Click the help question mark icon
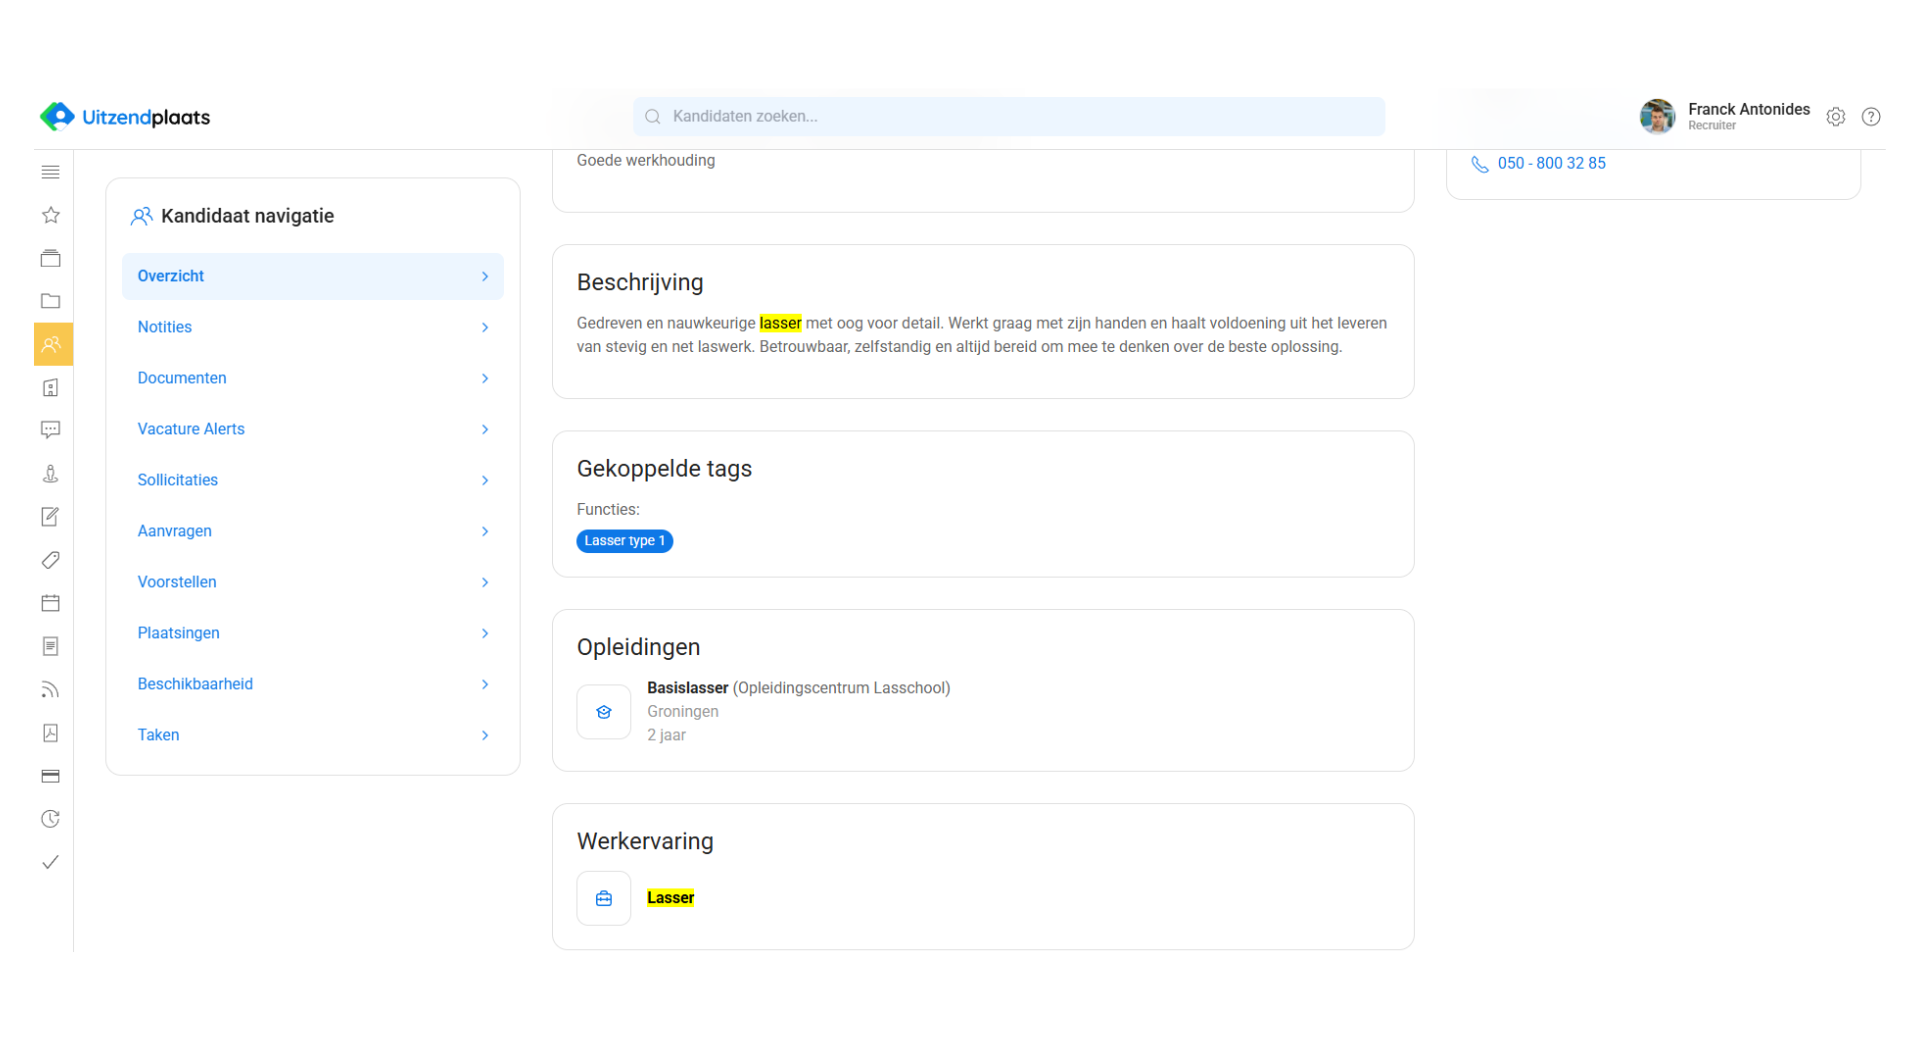Image resolution: width=1920 pixels, height=1040 pixels. coord(1870,117)
